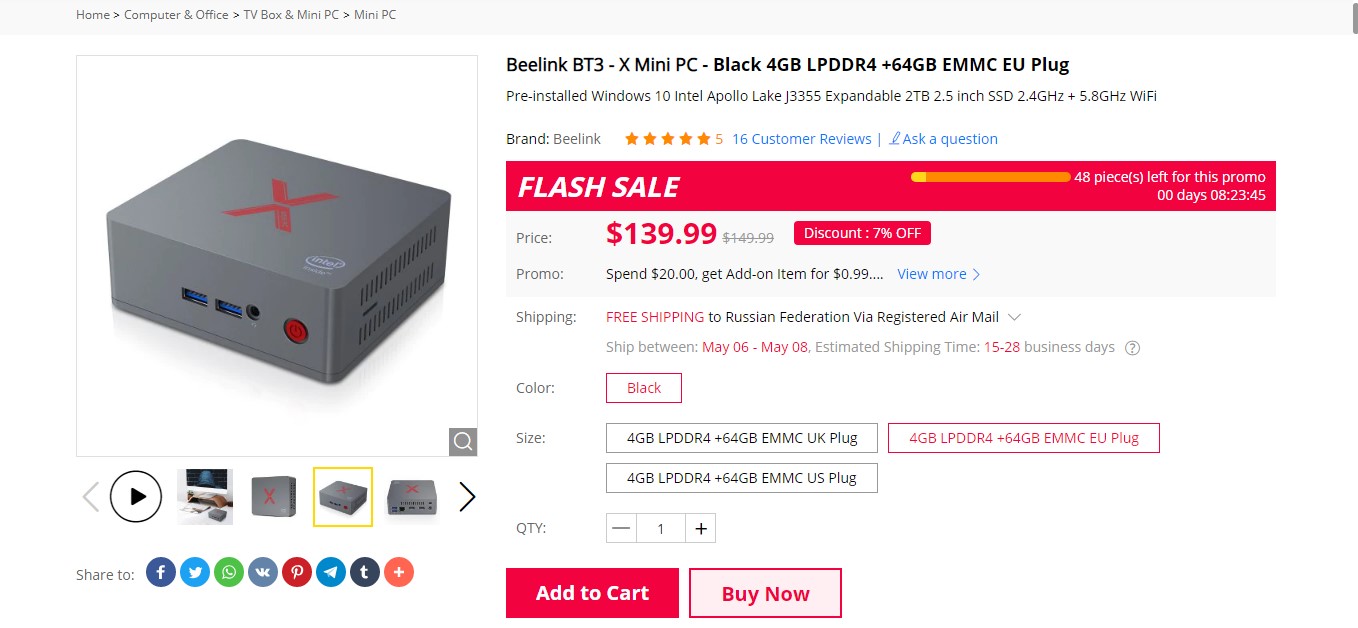Share via Telegram icon

tap(331, 572)
